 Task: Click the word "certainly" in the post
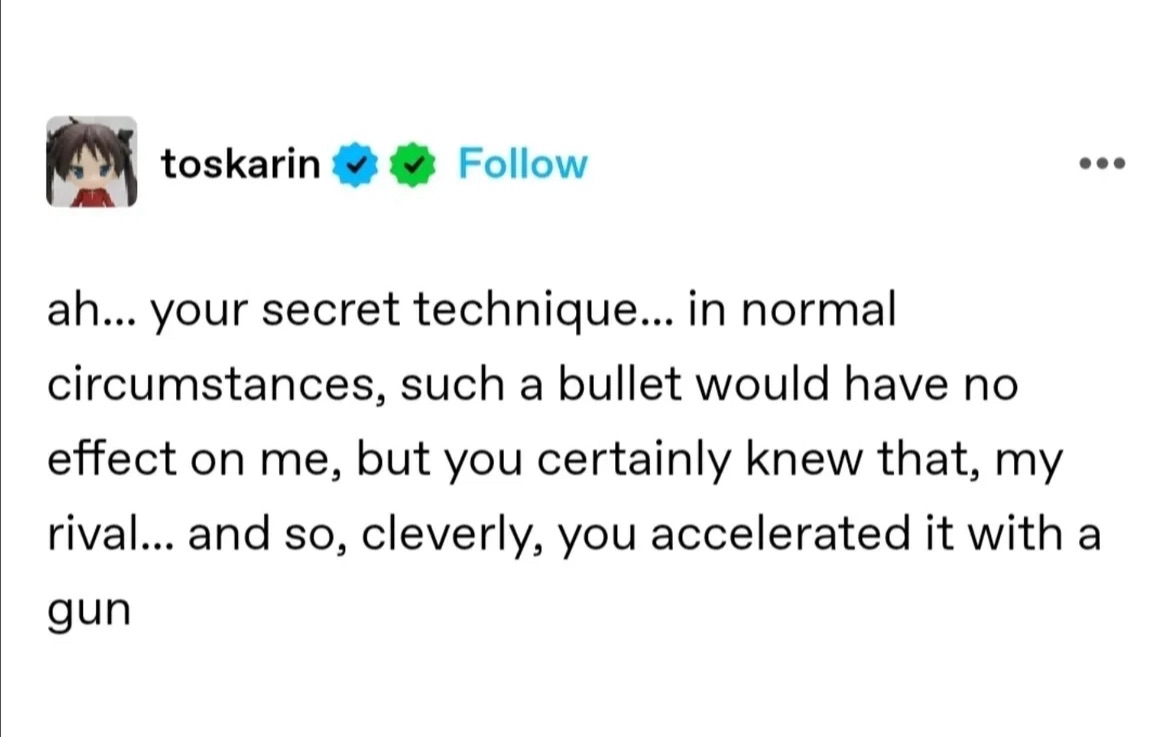(x=634, y=460)
